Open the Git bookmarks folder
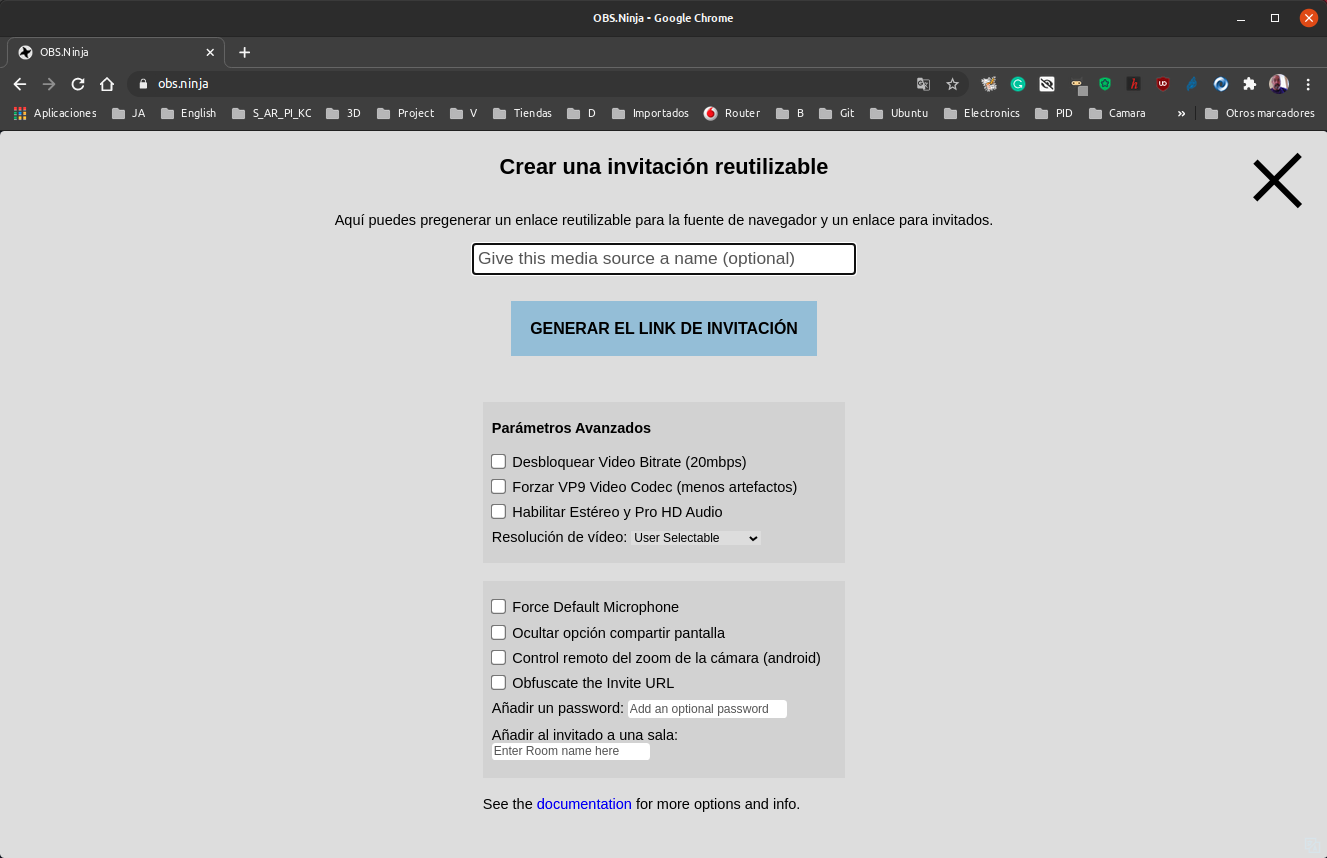The height and width of the screenshot is (858, 1327). click(x=836, y=113)
